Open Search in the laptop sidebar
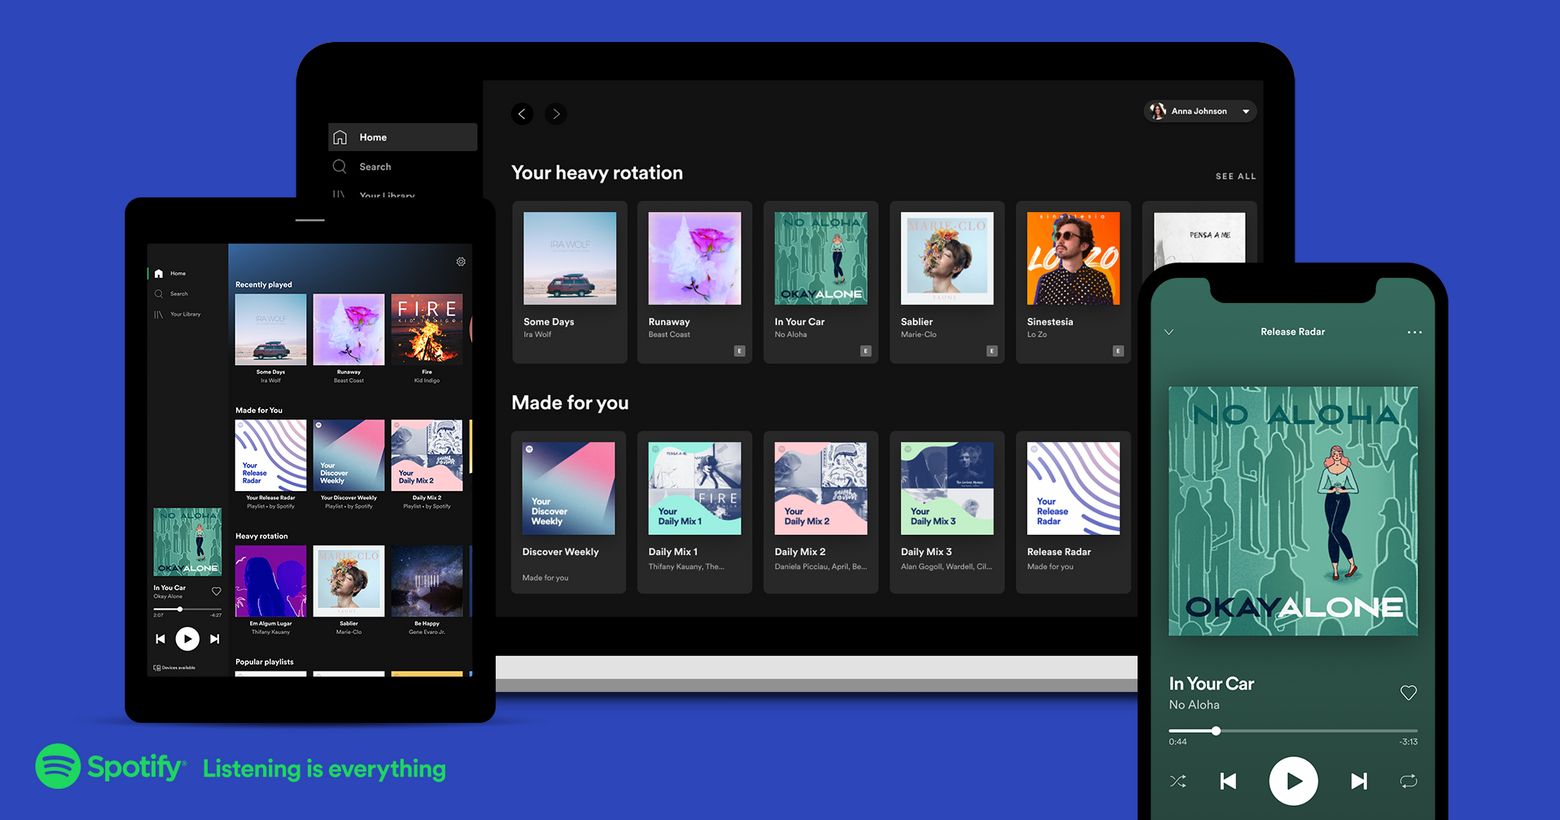1560x820 pixels. click(x=375, y=167)
